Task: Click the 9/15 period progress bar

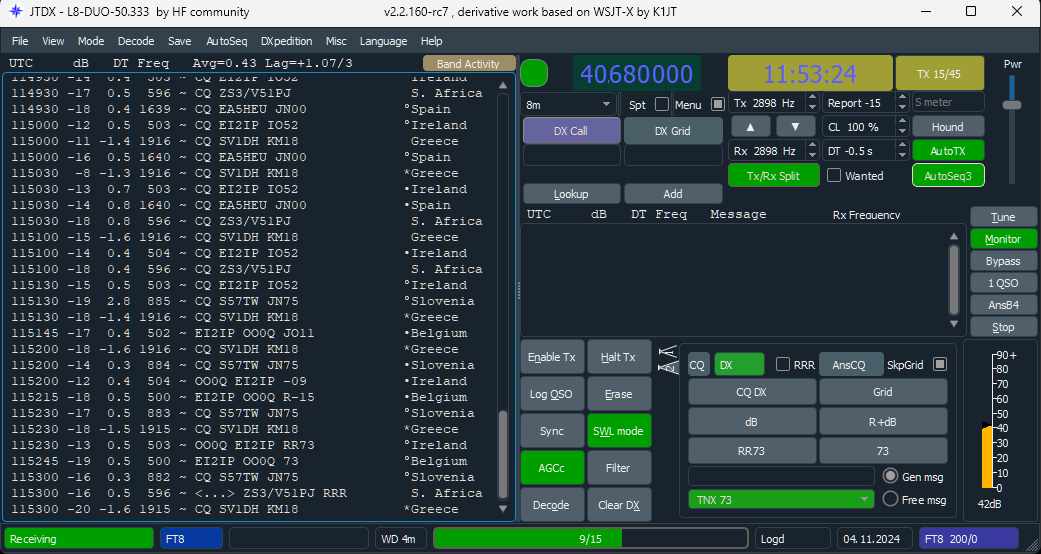Action: [x=591, y=539]
